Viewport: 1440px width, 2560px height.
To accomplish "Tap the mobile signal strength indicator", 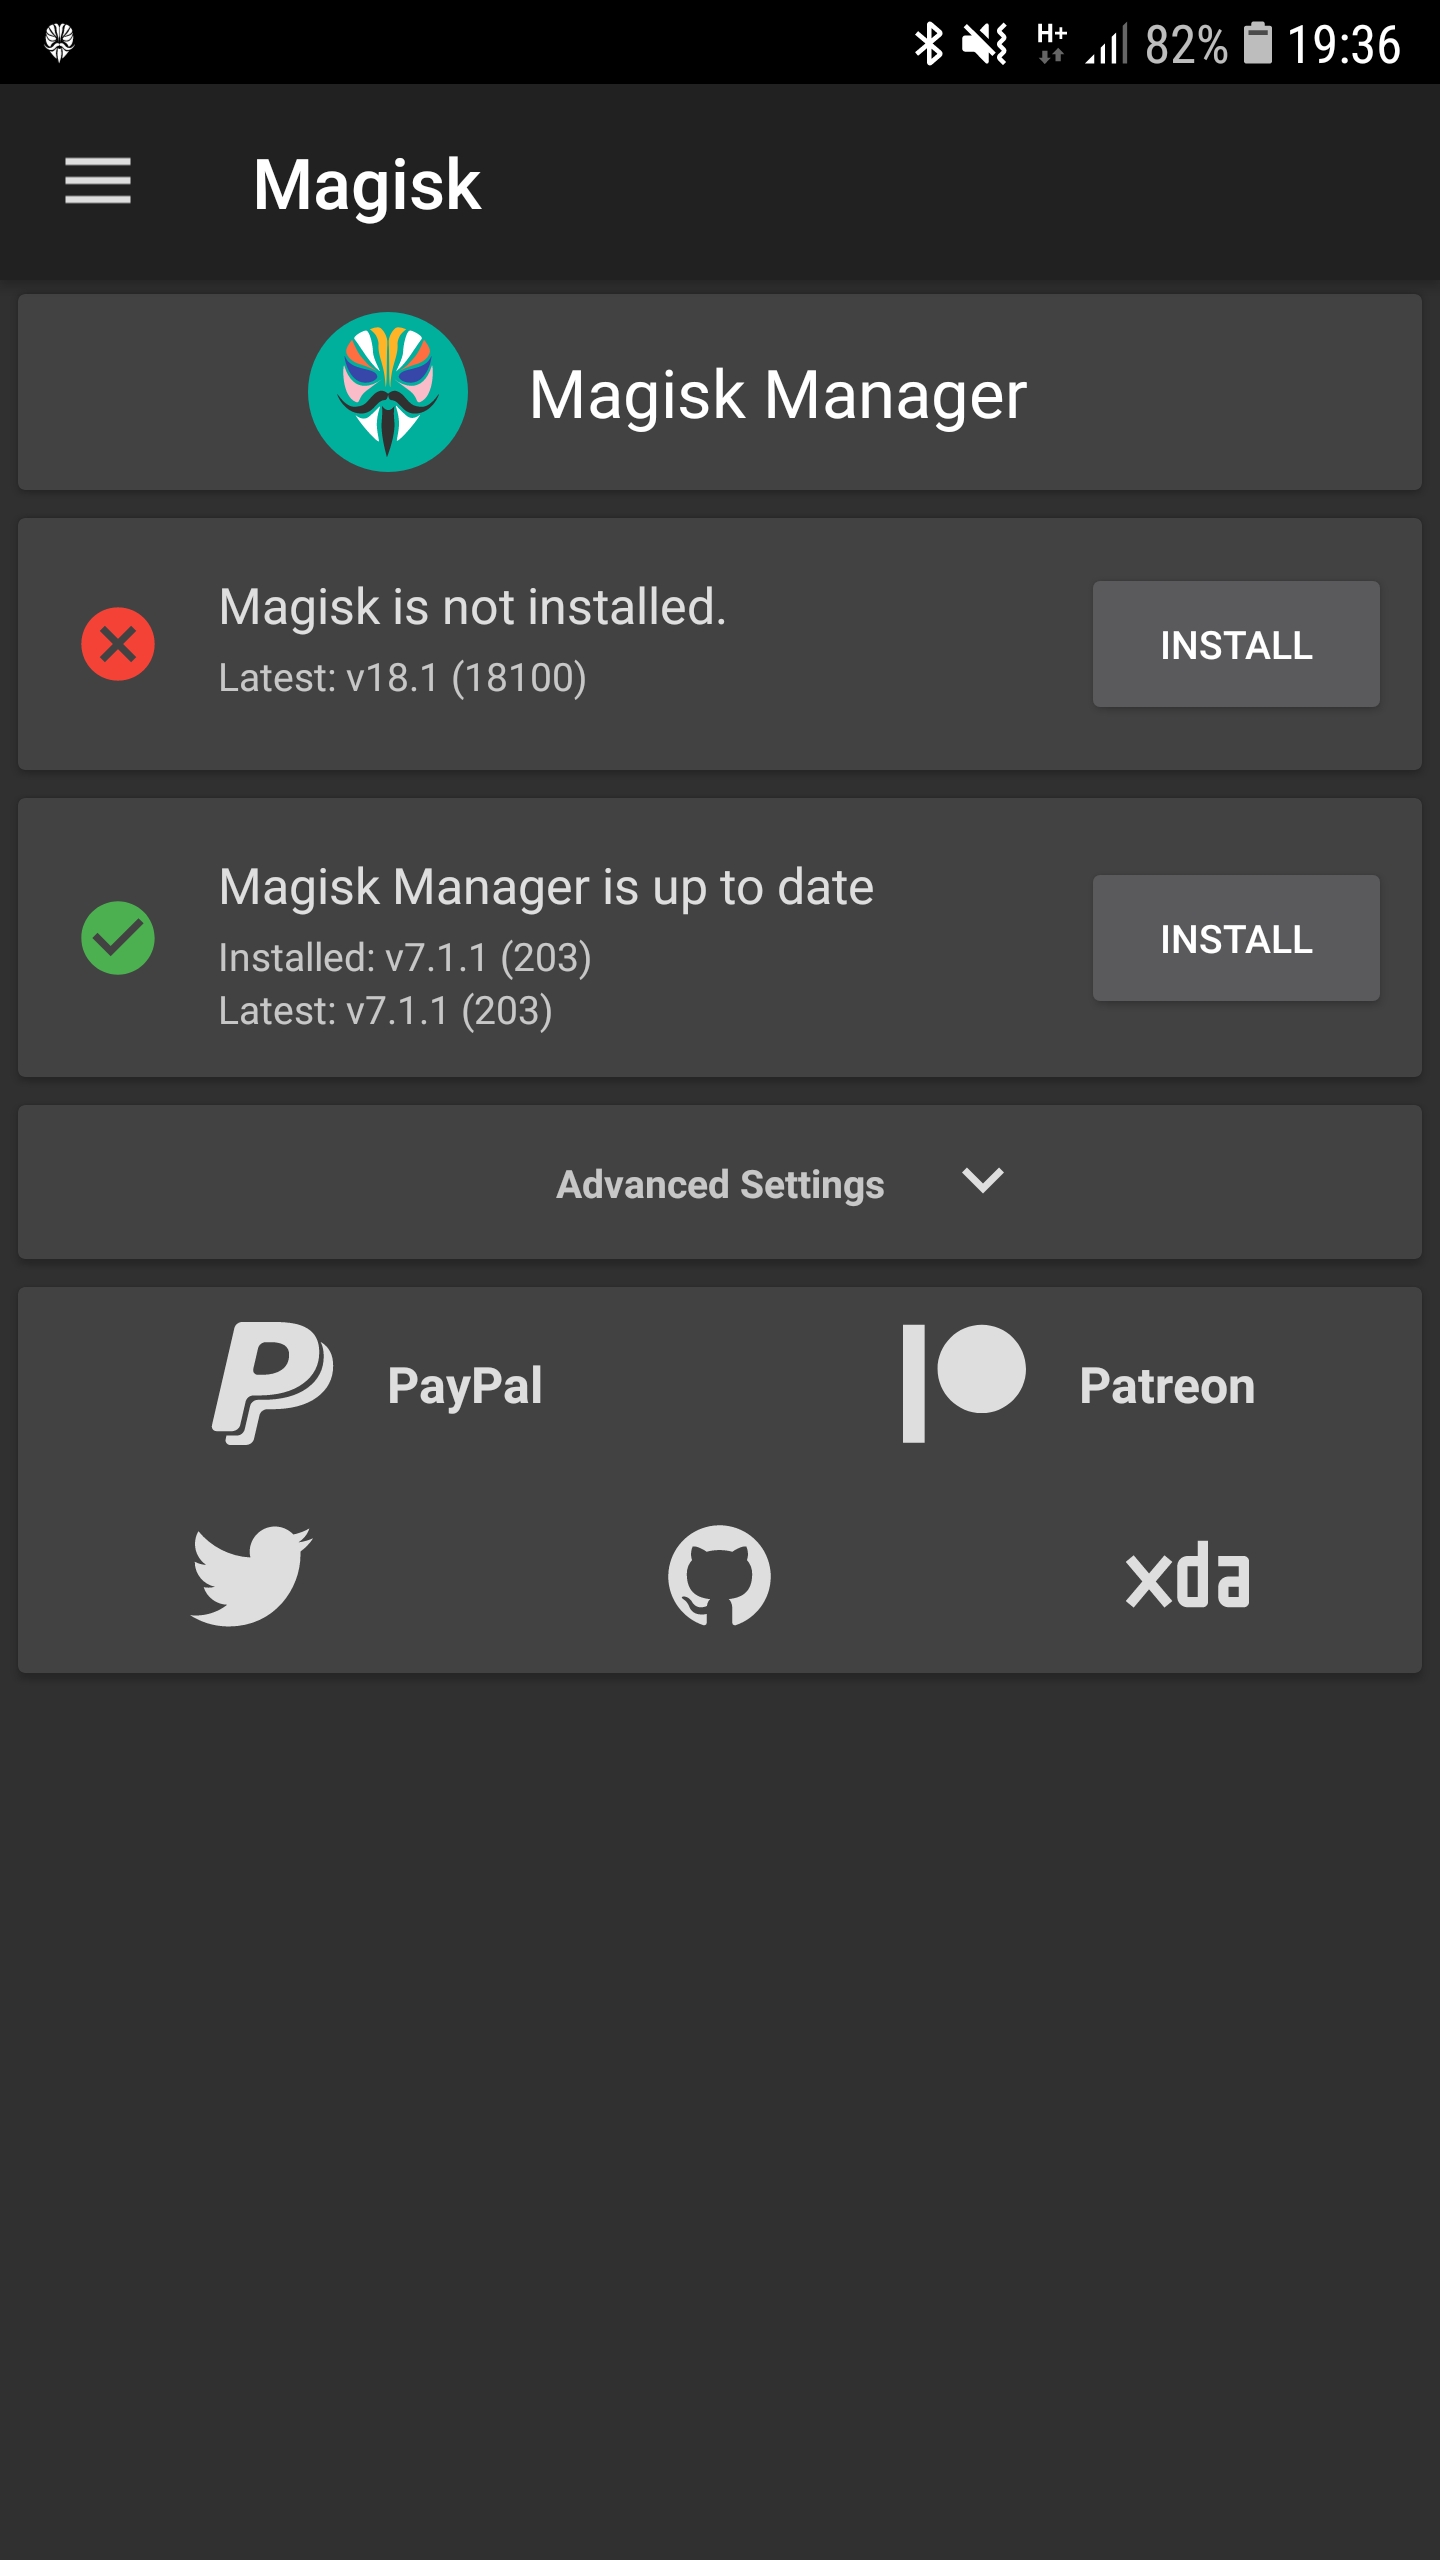I will 1105,42.
